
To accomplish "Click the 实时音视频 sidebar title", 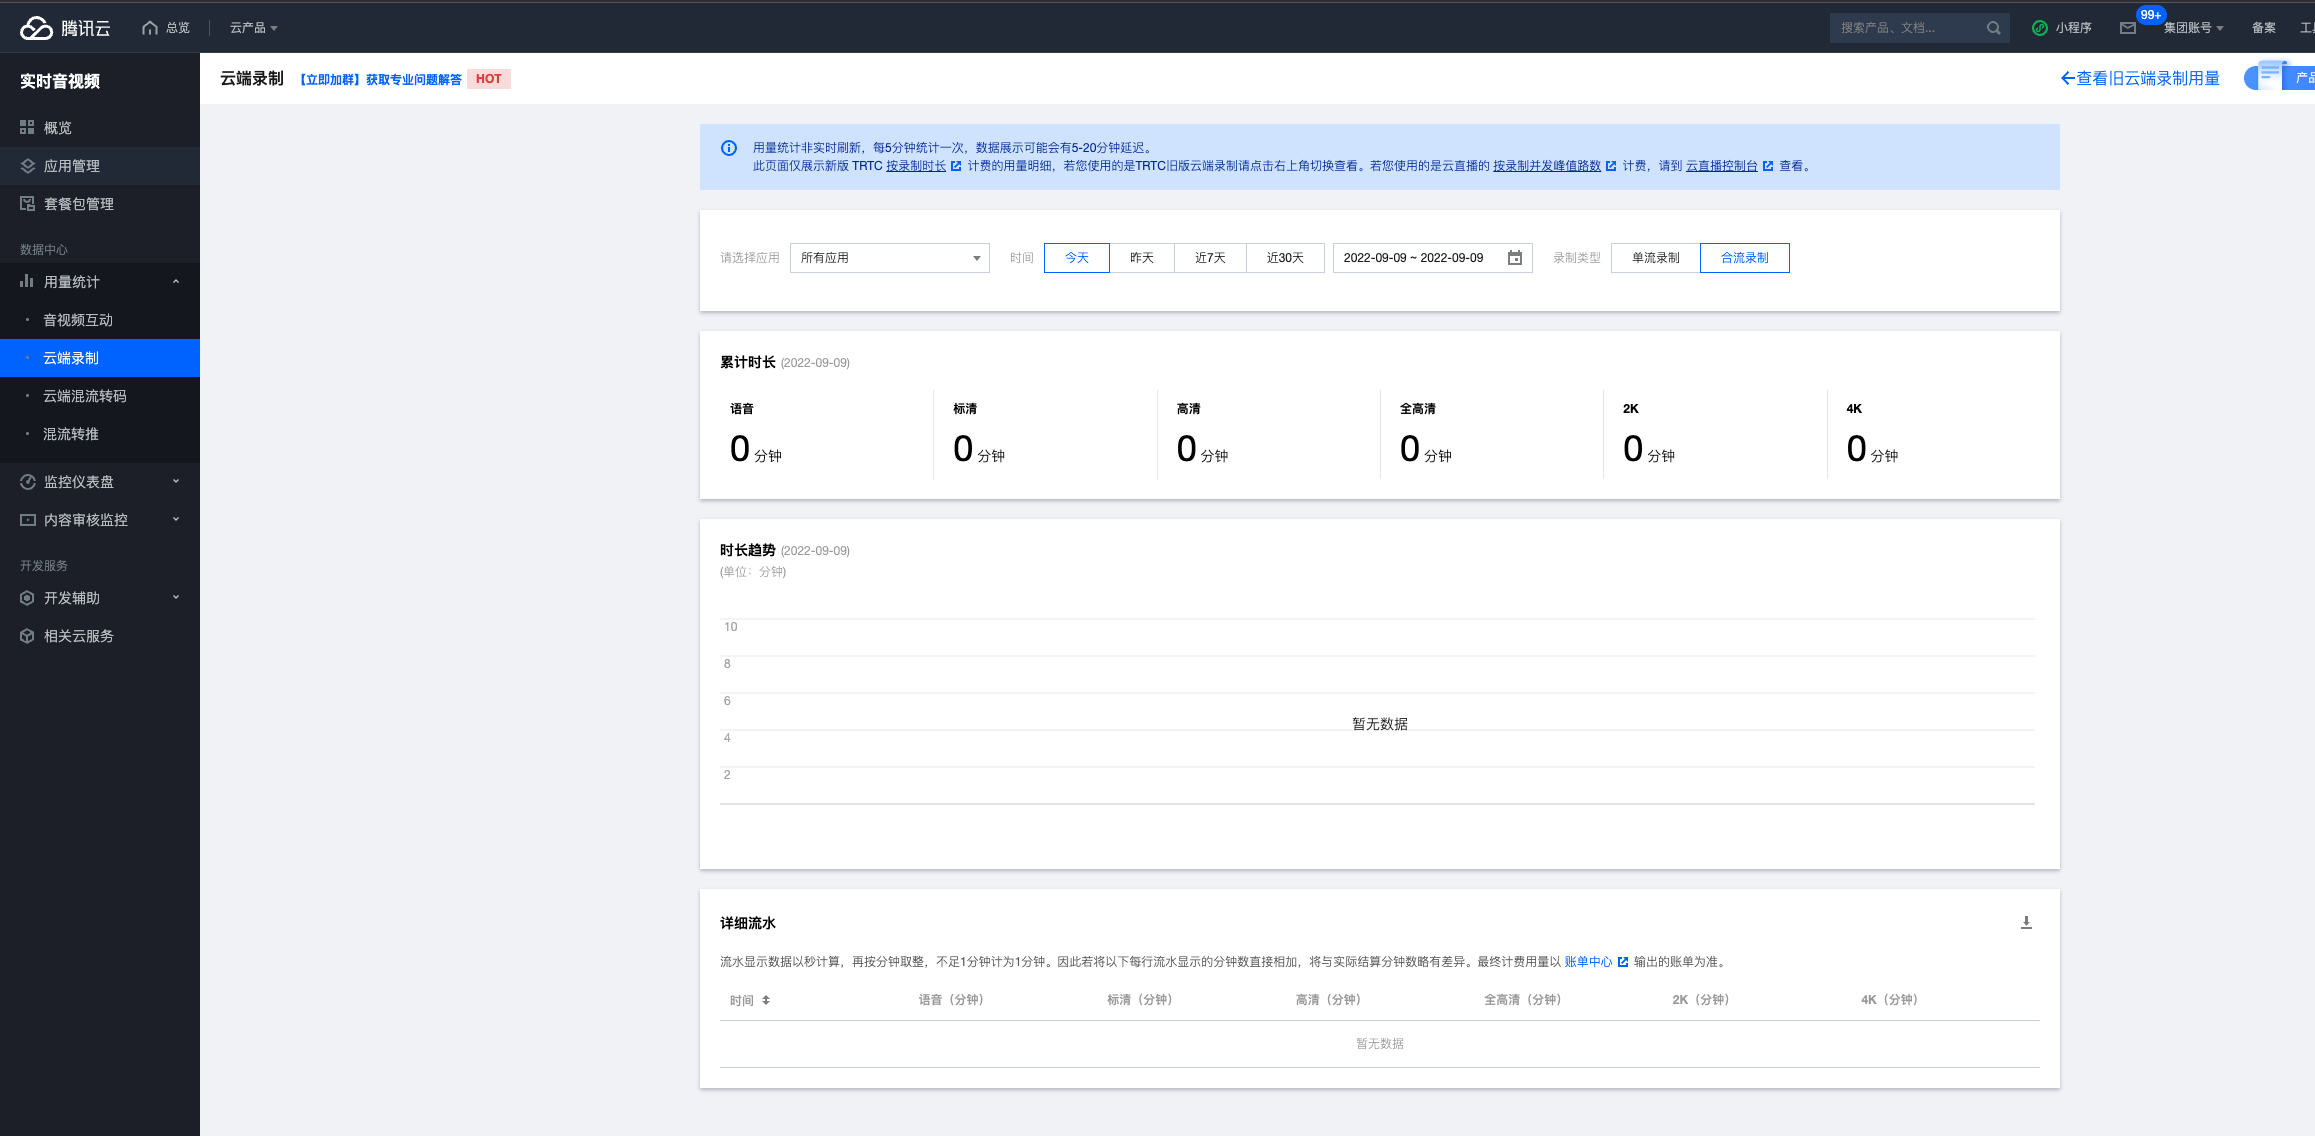I will tap(60, 81).
